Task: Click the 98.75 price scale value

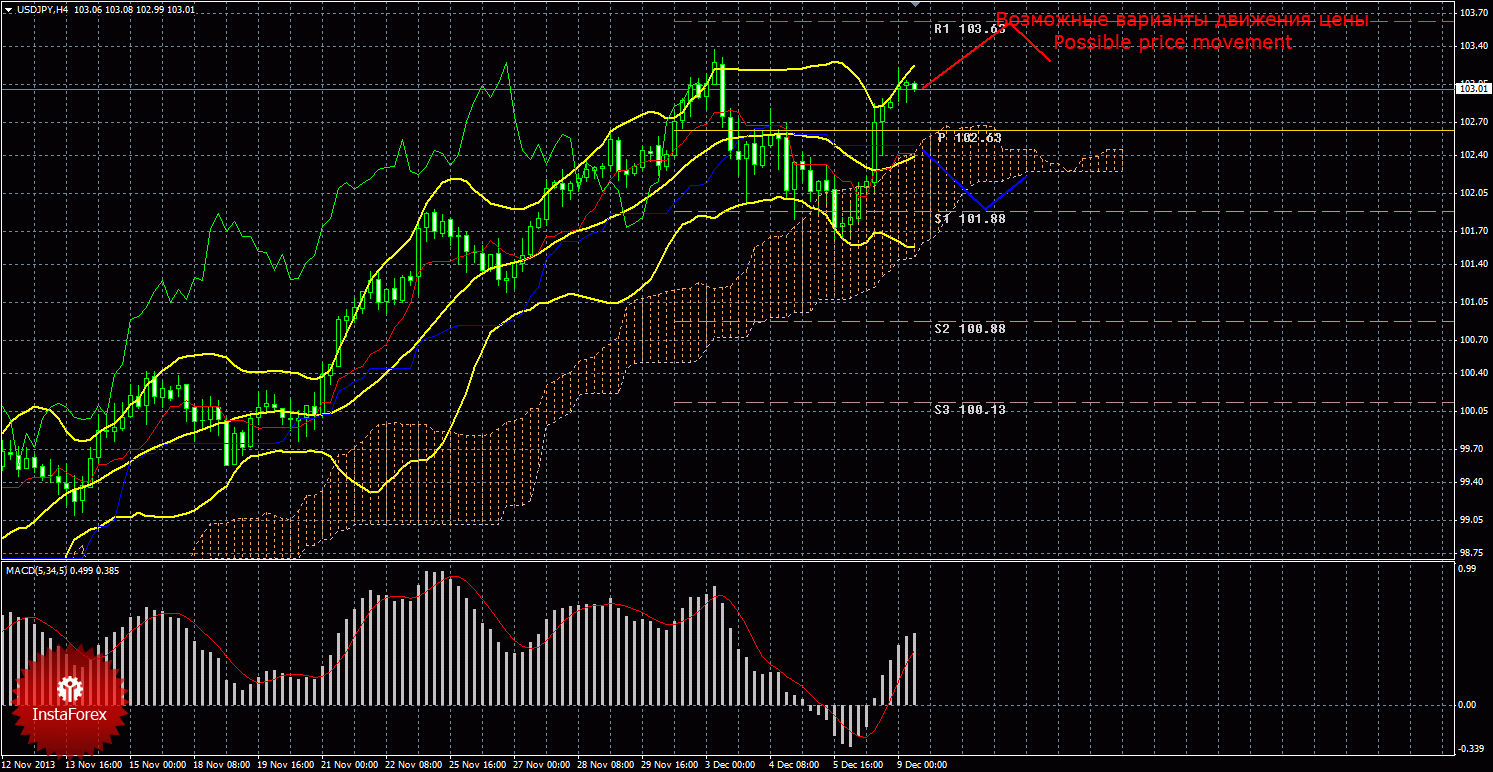Action: (x=1469, y=553)
